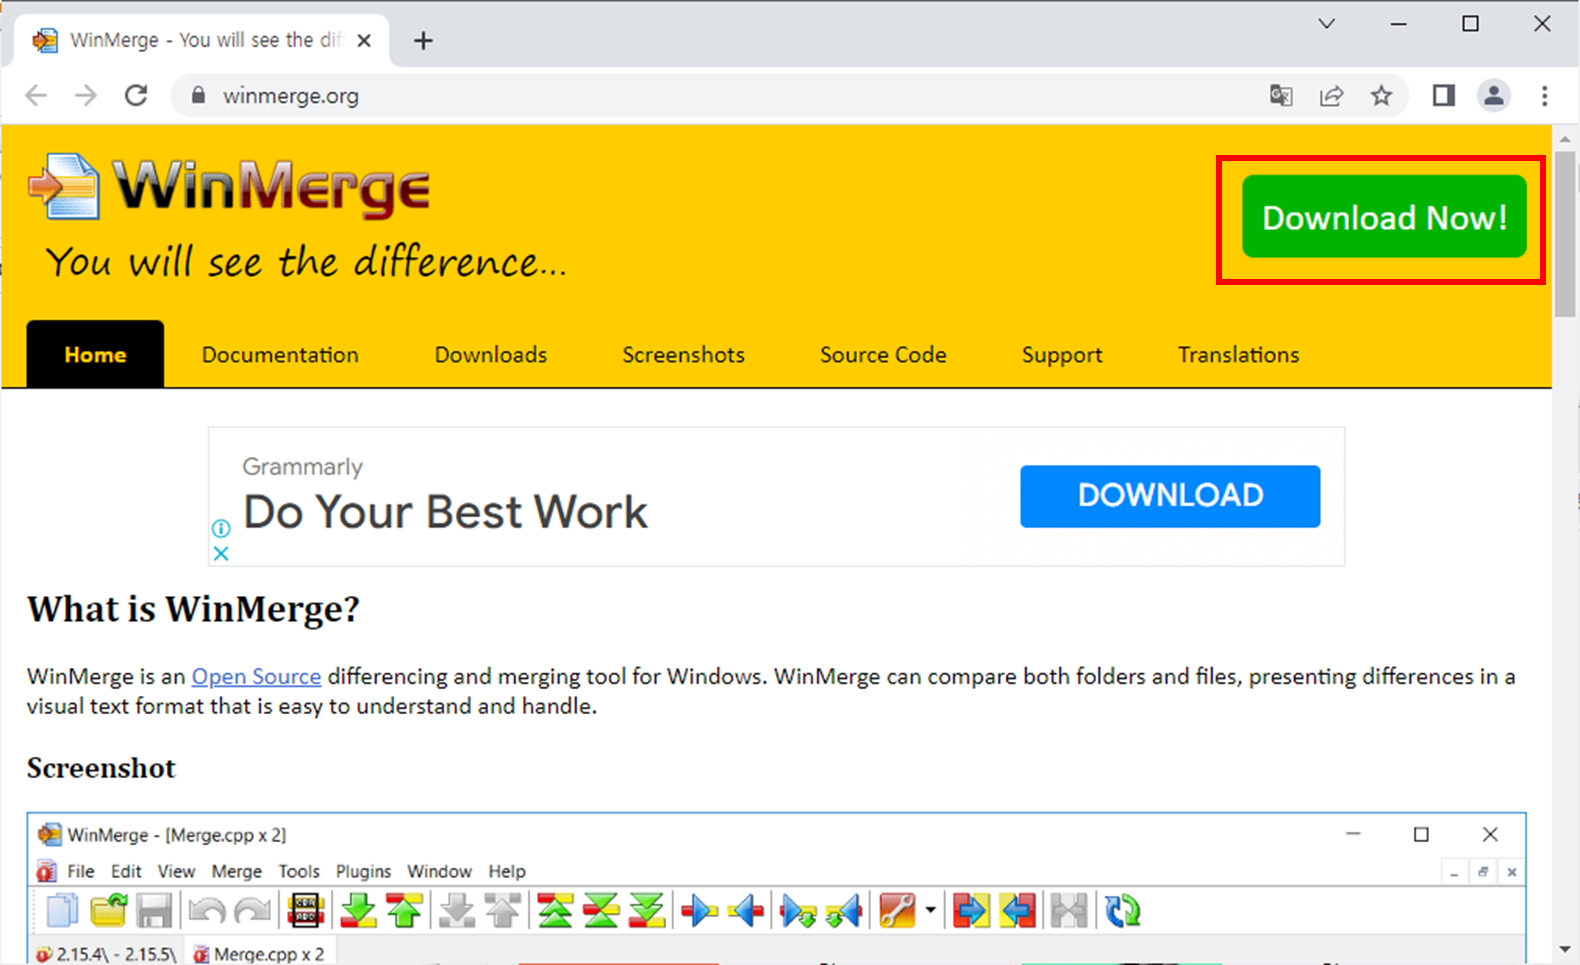Click the Save floppy disk toolbar icon
The width and height of the screenshot is (1580, 965).
155,911
